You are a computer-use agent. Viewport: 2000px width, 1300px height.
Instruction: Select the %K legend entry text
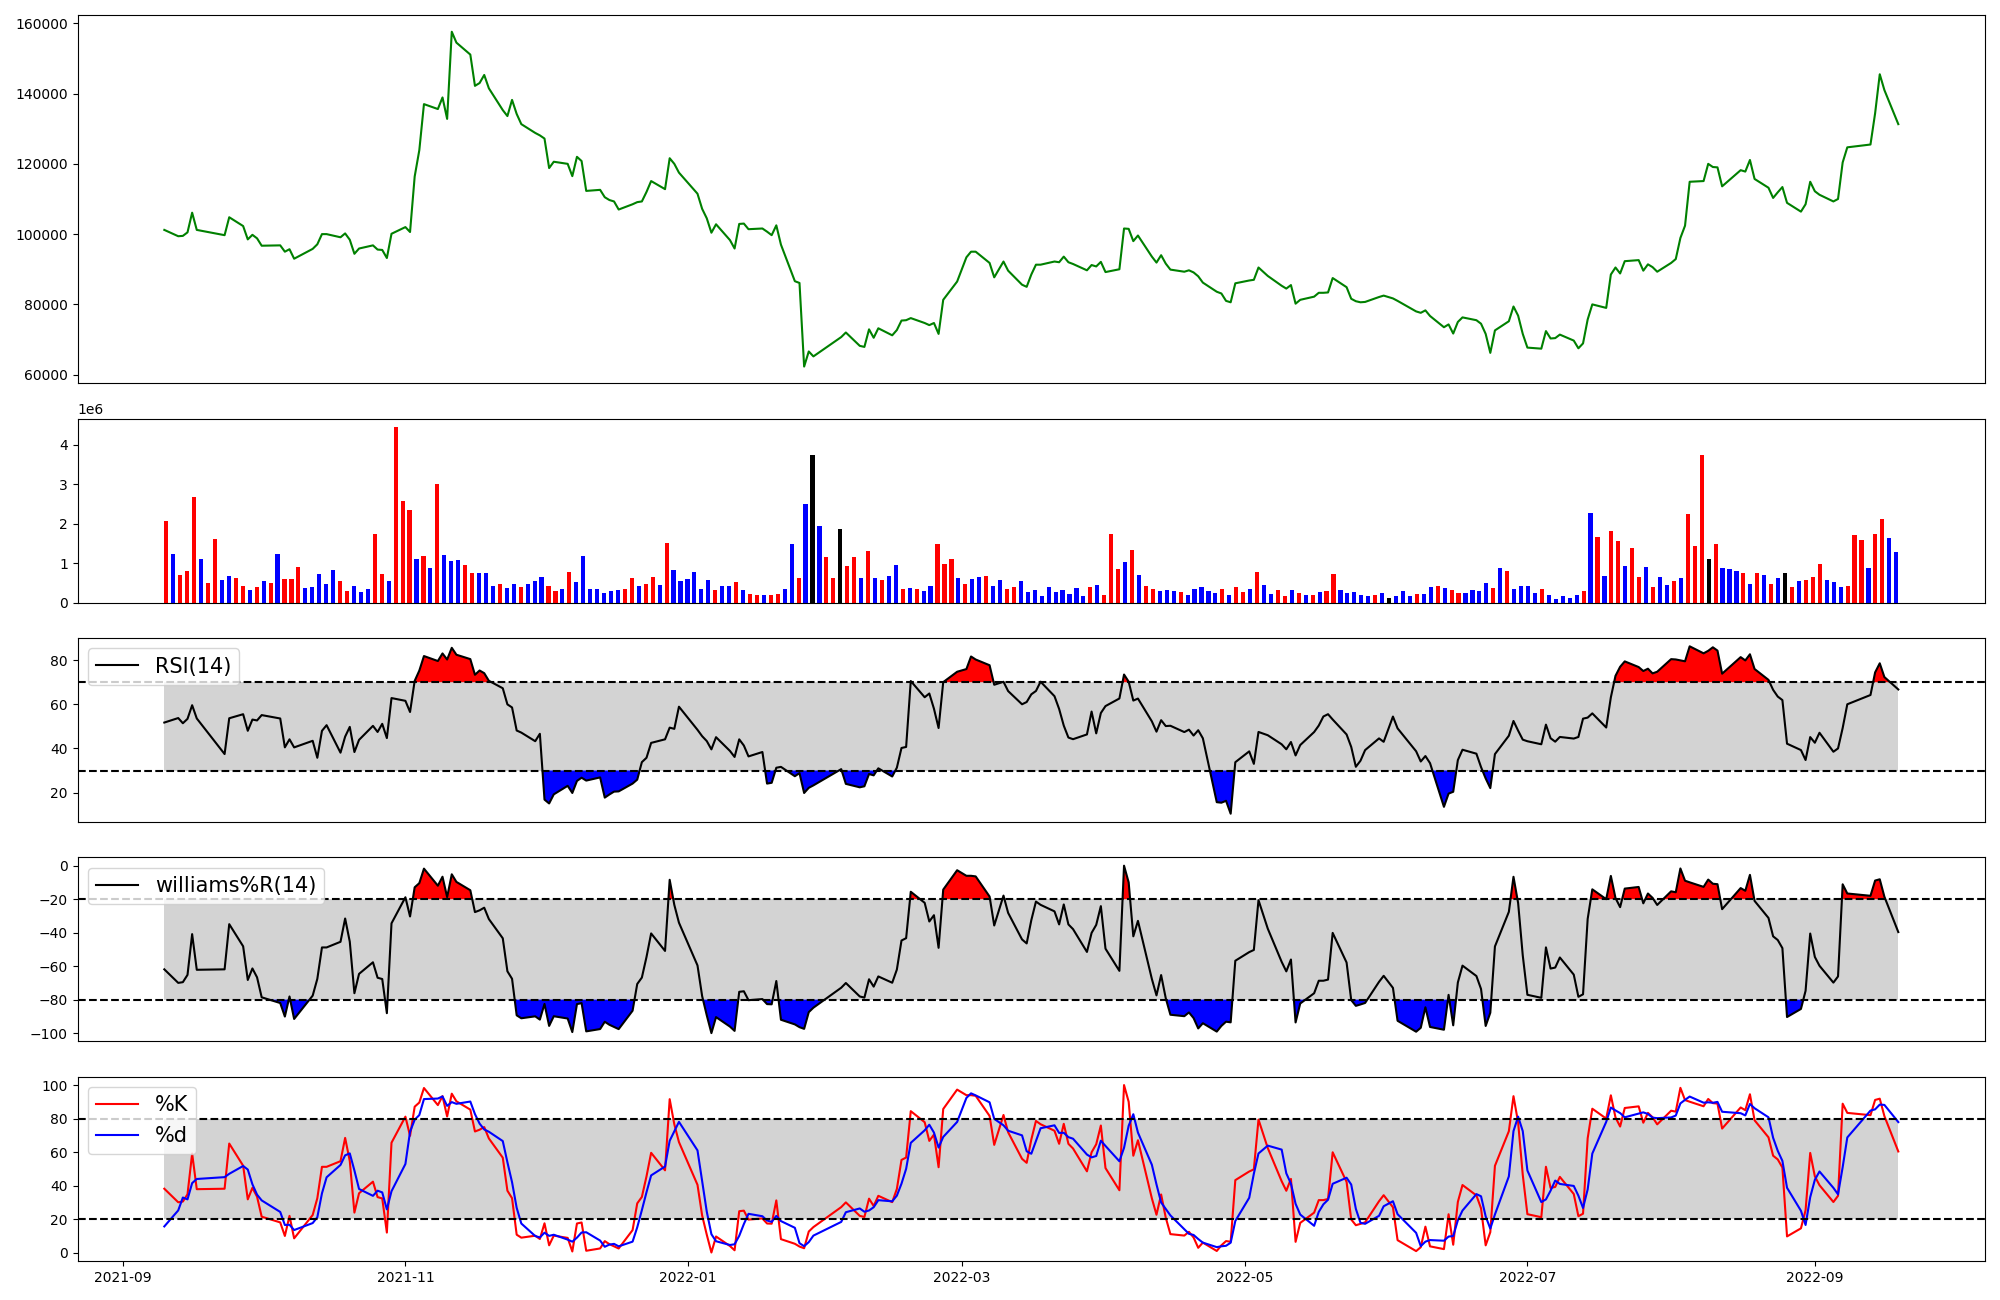pos(171,1104)
